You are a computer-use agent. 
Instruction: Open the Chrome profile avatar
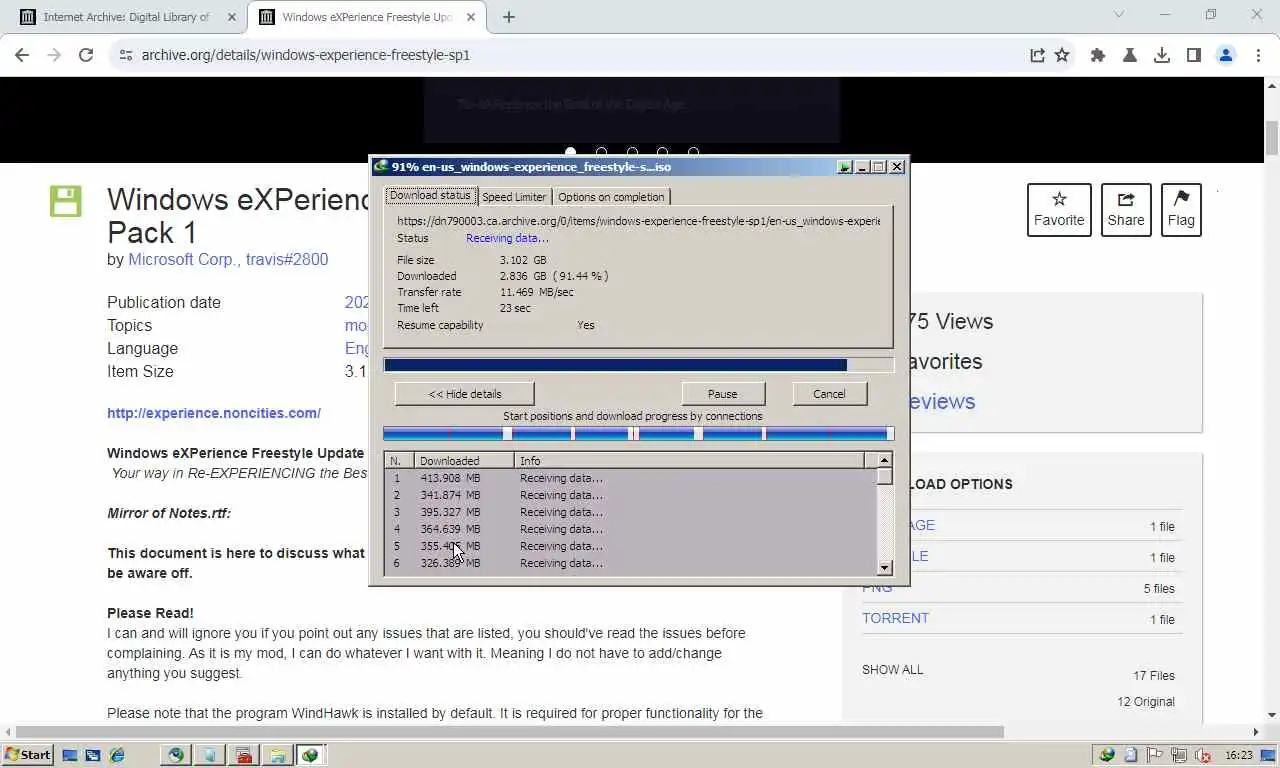1226,55
